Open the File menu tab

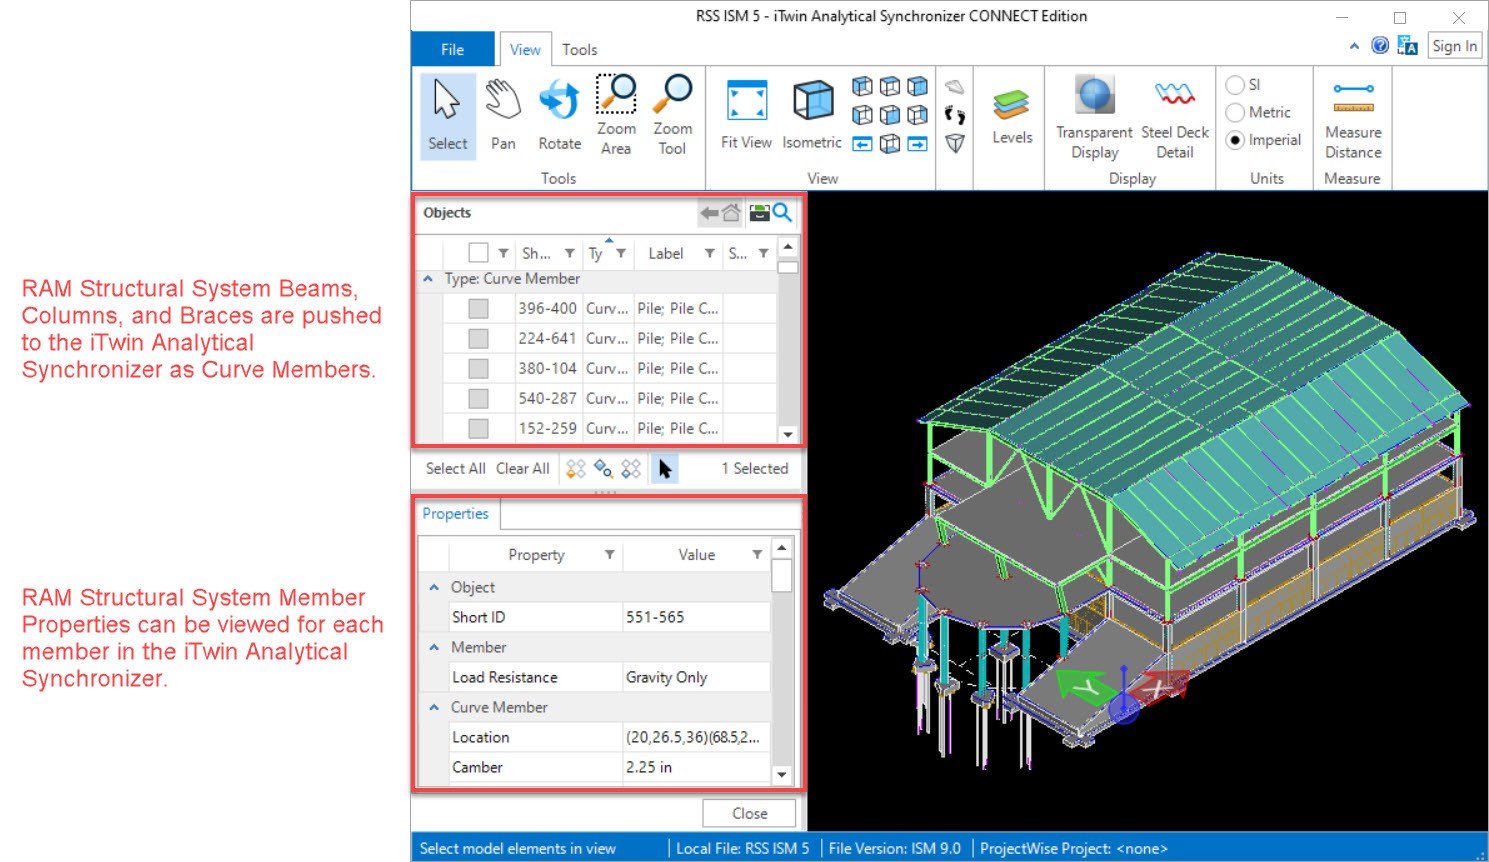[452, 49]
